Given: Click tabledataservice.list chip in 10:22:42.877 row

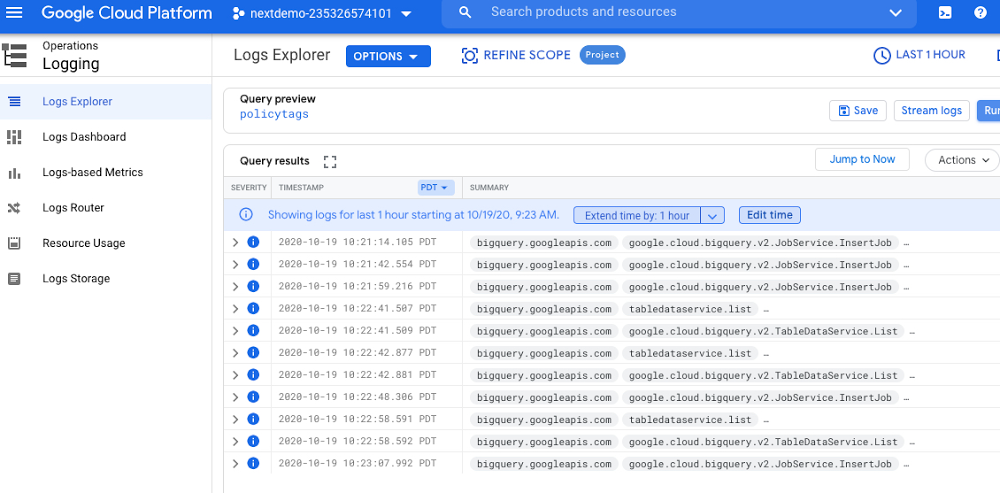Looking at the screenshot, I should [690, 353].
